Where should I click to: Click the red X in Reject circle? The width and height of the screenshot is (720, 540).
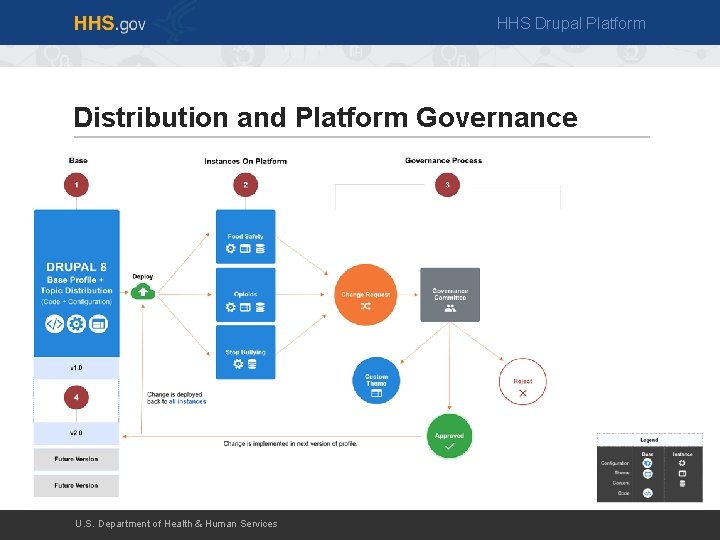(x=523, y=393)
